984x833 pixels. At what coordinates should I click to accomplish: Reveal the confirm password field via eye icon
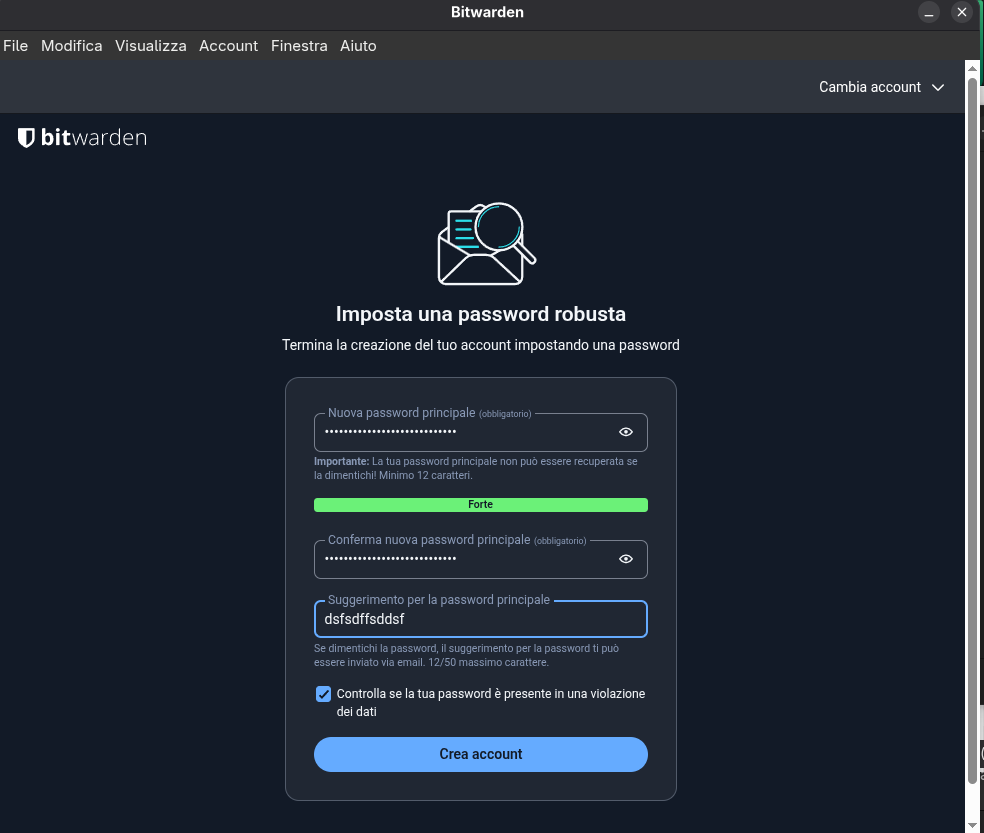626,559
